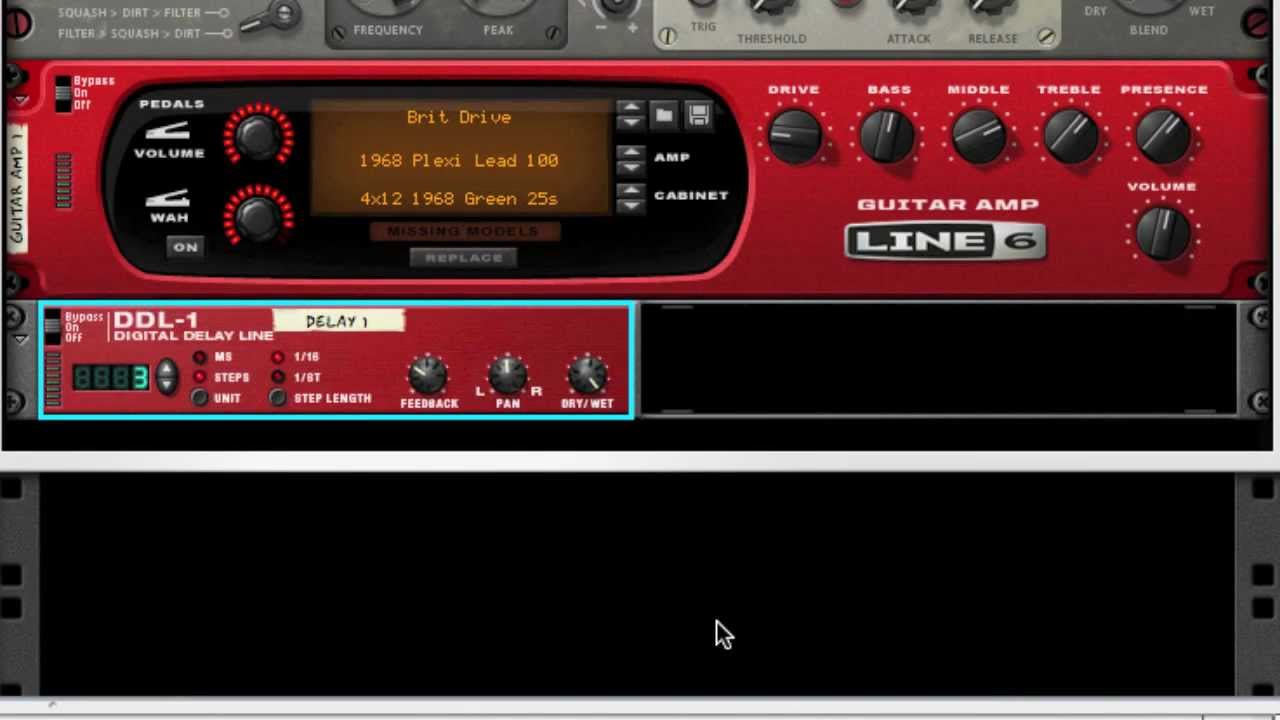1280x720 pixels.
Task: Step to previous Cabinet model
Action: pyautogui.click(x=630, y=189)
